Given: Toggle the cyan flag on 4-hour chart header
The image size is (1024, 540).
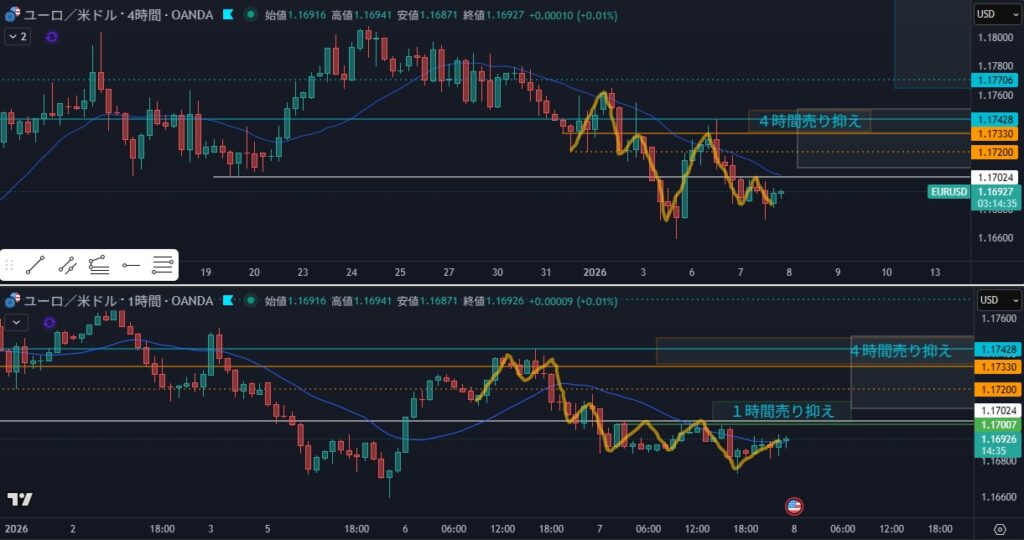Looking at the screenshot, I should pos(228,15).
